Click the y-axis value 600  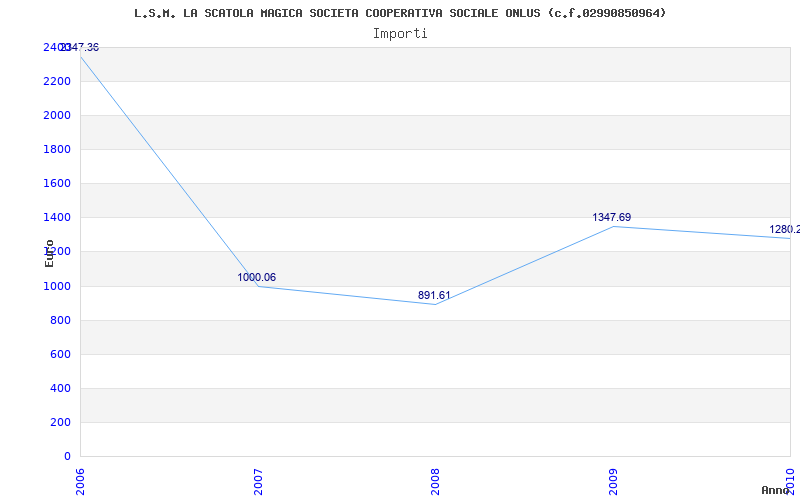tap(60, 355)
